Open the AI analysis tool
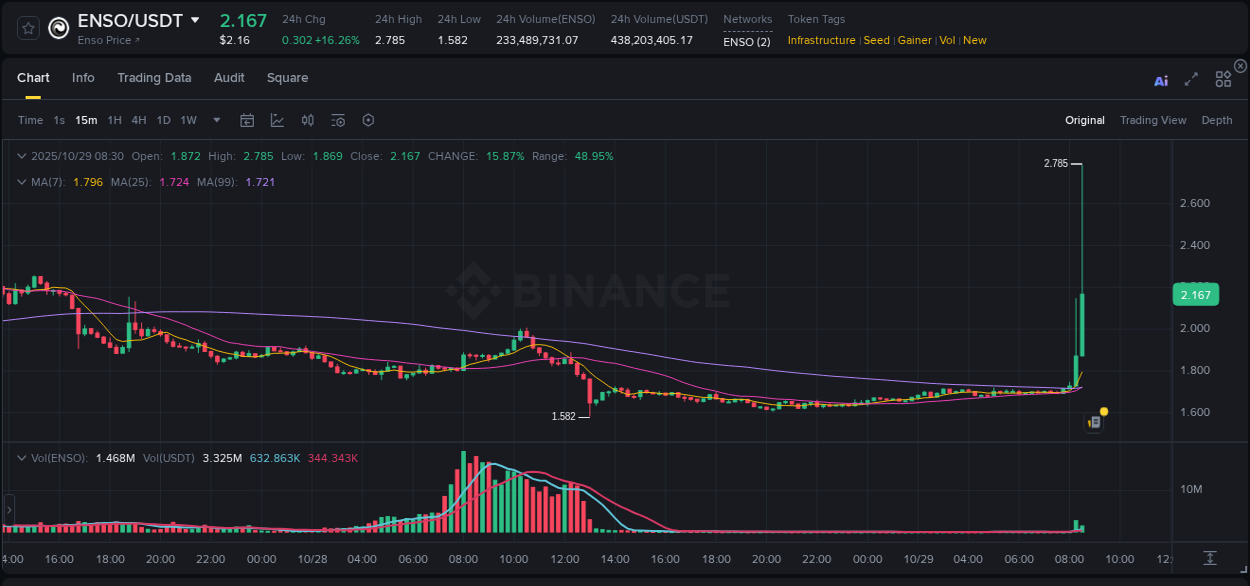1250x586 pixels. pos(1161,80)
